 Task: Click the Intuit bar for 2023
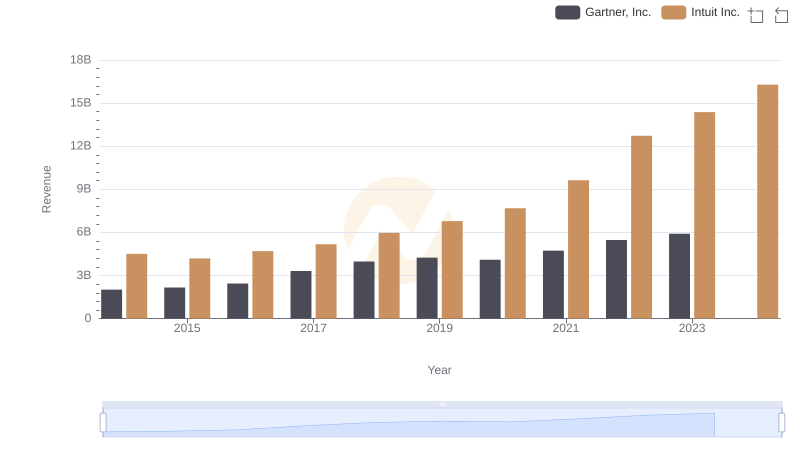(x=705, y=215)
